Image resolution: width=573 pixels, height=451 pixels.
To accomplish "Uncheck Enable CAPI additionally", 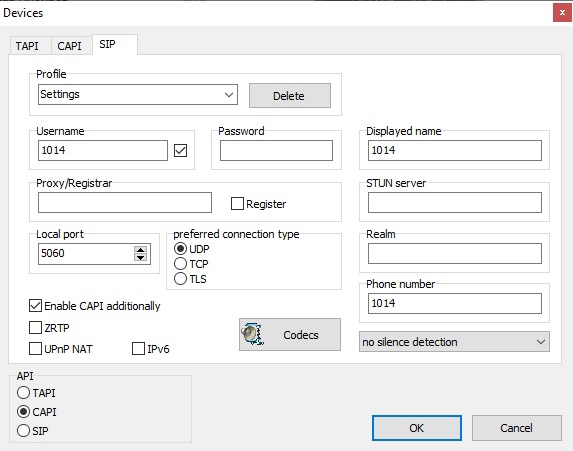I will click(x=35, y=306).
